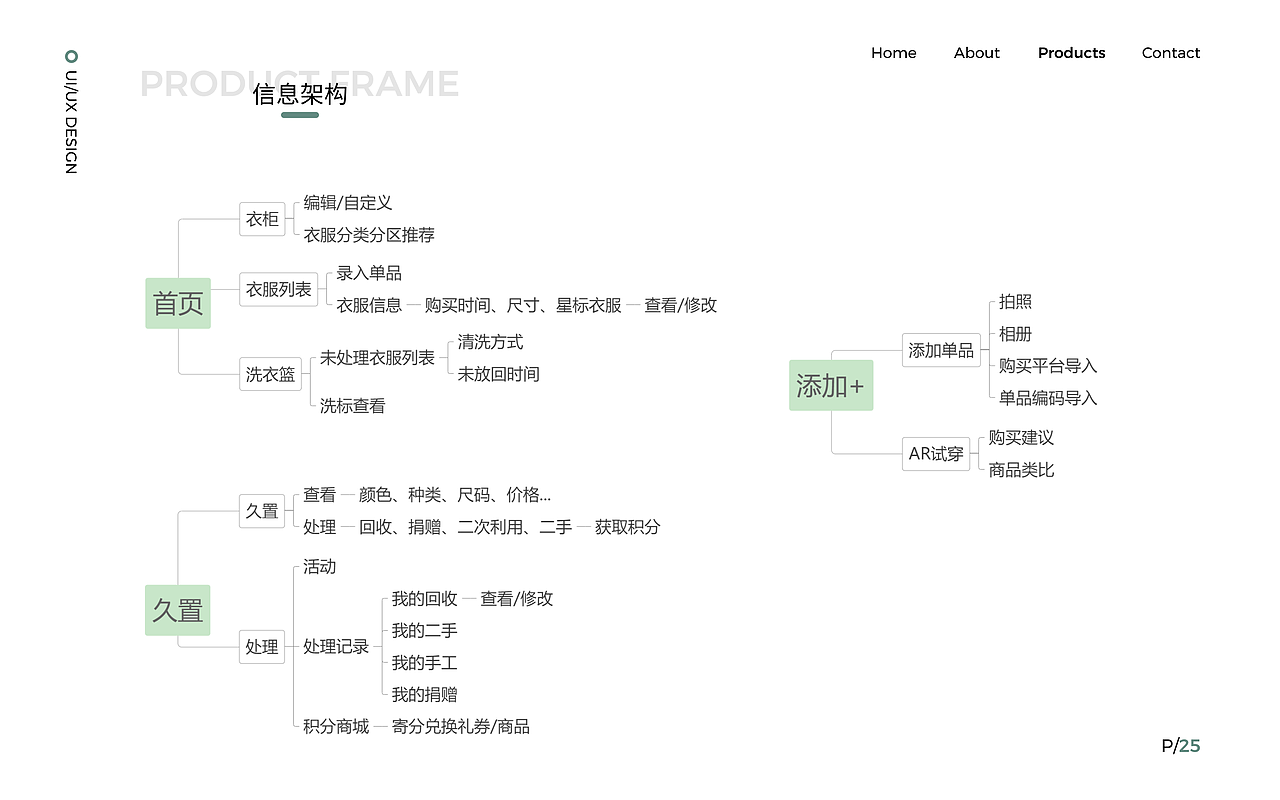Screen dimensions: 1280x800
Task: Open the 衣柜 branch node
Action: coord(262,219)
